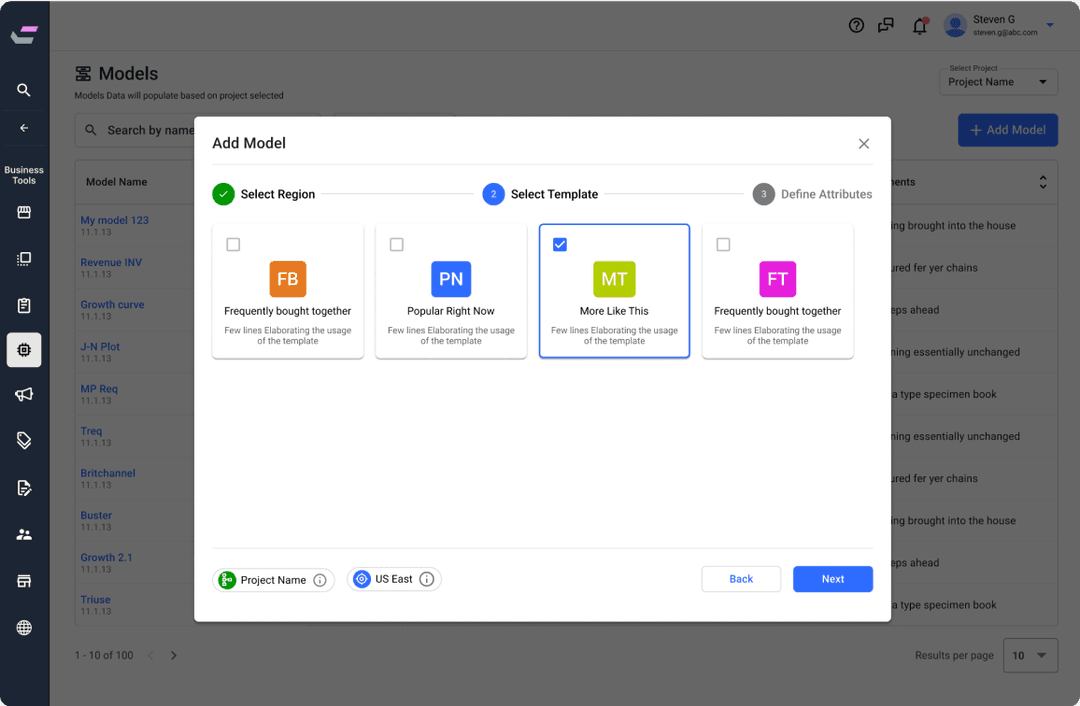Check the Popular Right Now template checkbox
Image resolution: width=1080 pixels, height=706 pixels.
(396, 243)
